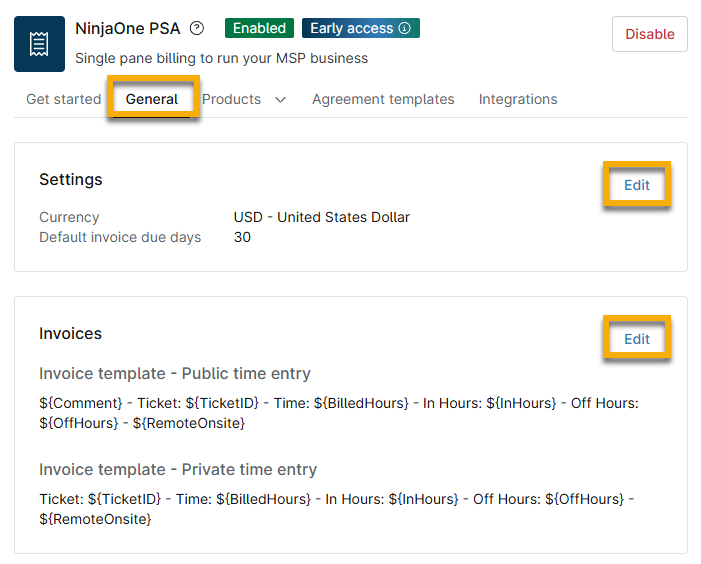Image resolution: width=701 pixels, height=564 pixels.
Task: Select the General tab
Action: coord(152,99)
